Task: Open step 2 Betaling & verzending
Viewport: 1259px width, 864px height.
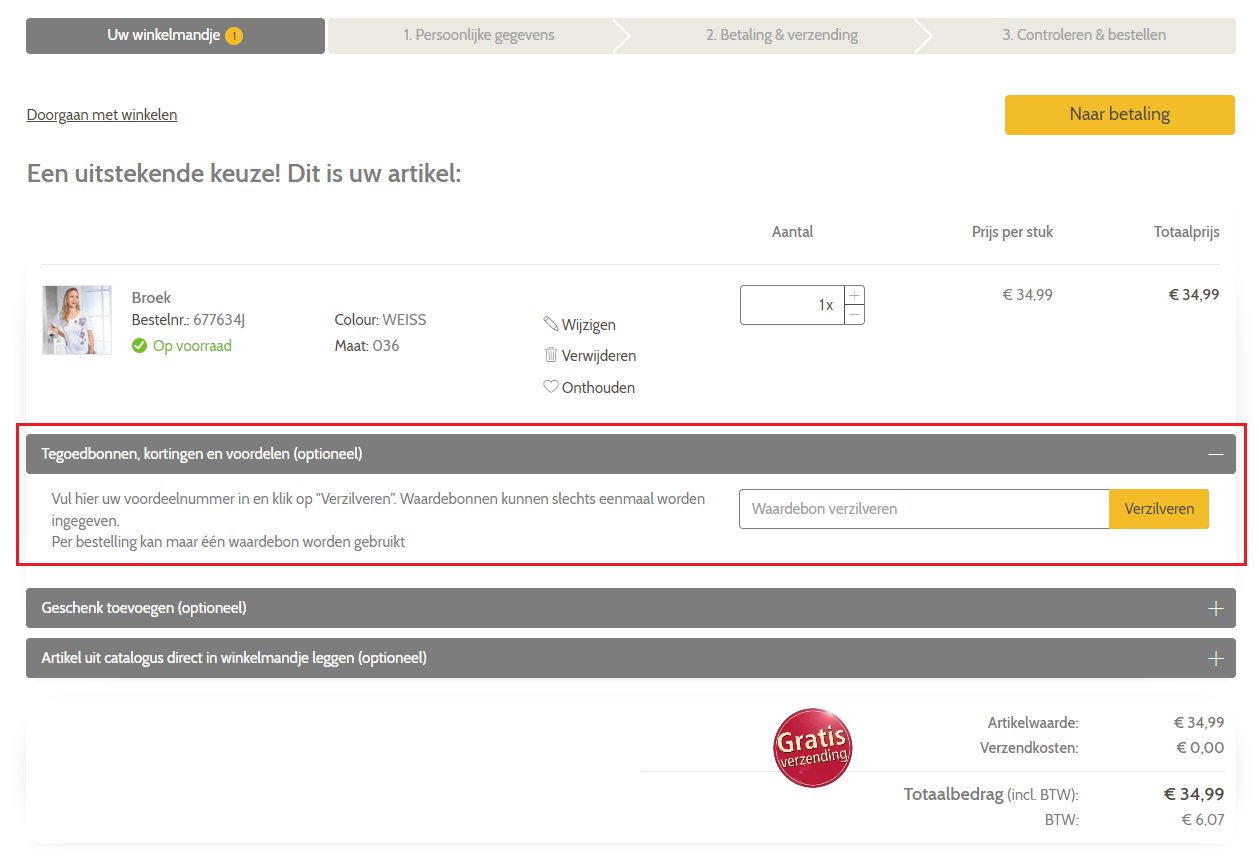Action: pos(781,36)
